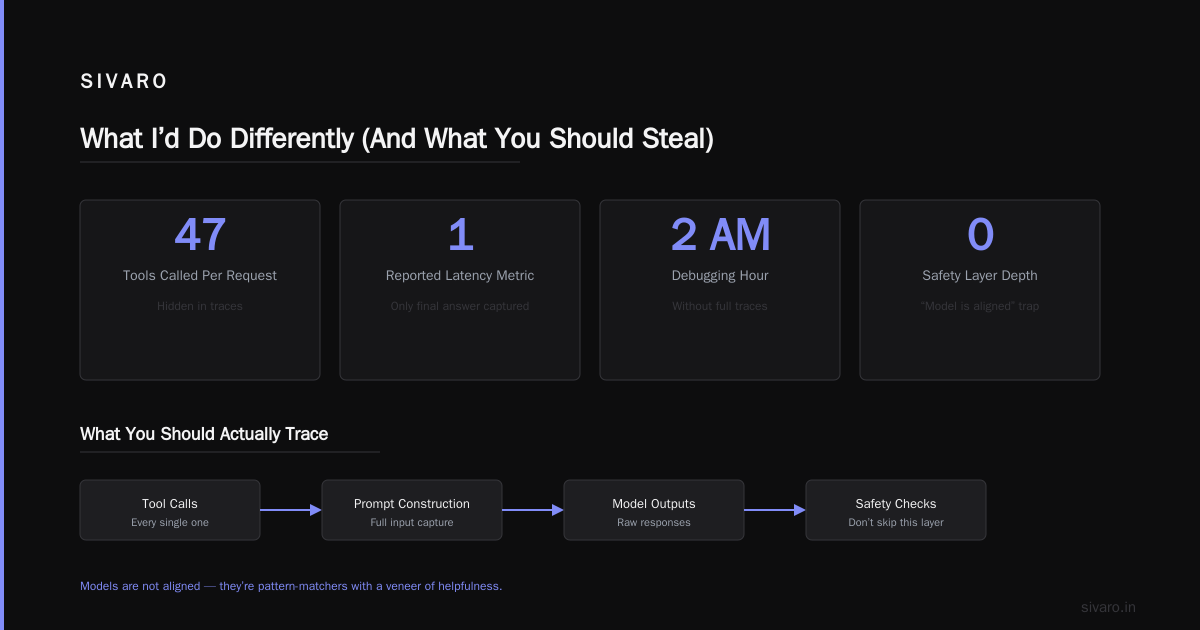Open the Safety Layer Depth card

[x=980, y=290]
